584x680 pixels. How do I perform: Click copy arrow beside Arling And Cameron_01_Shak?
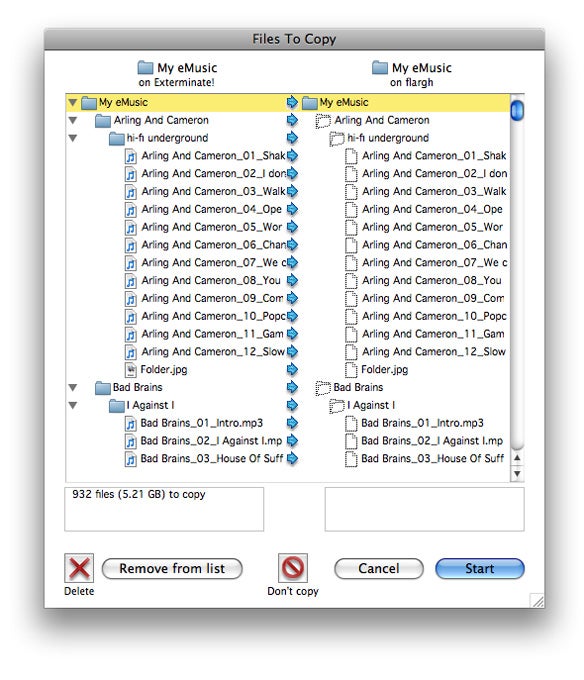[x=293, y=156]
